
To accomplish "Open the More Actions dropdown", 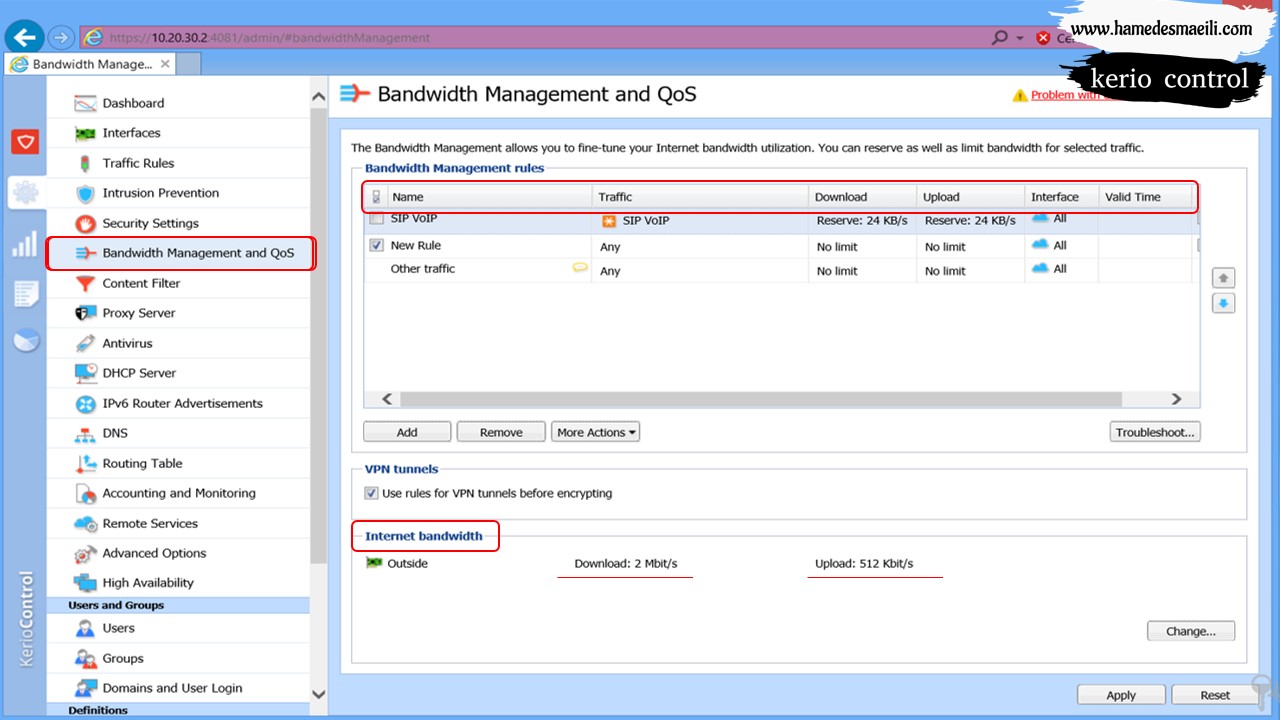I will coord(596,432).
